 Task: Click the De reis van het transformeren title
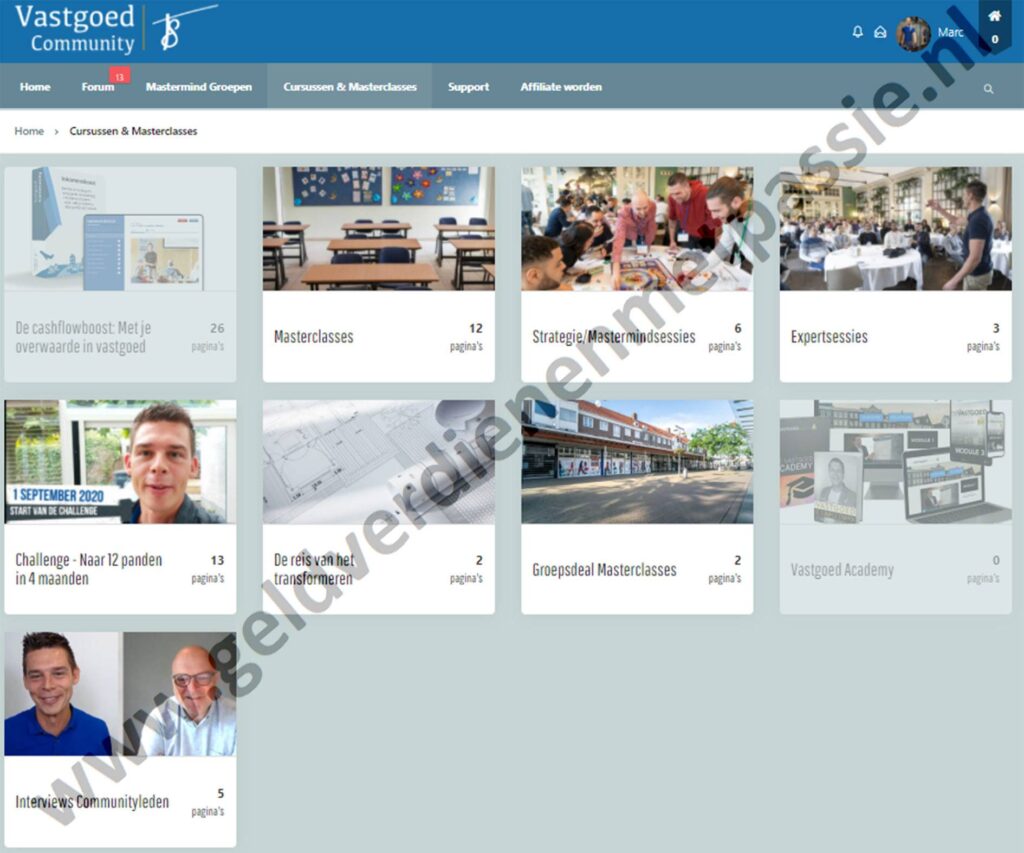pos(313,569)
